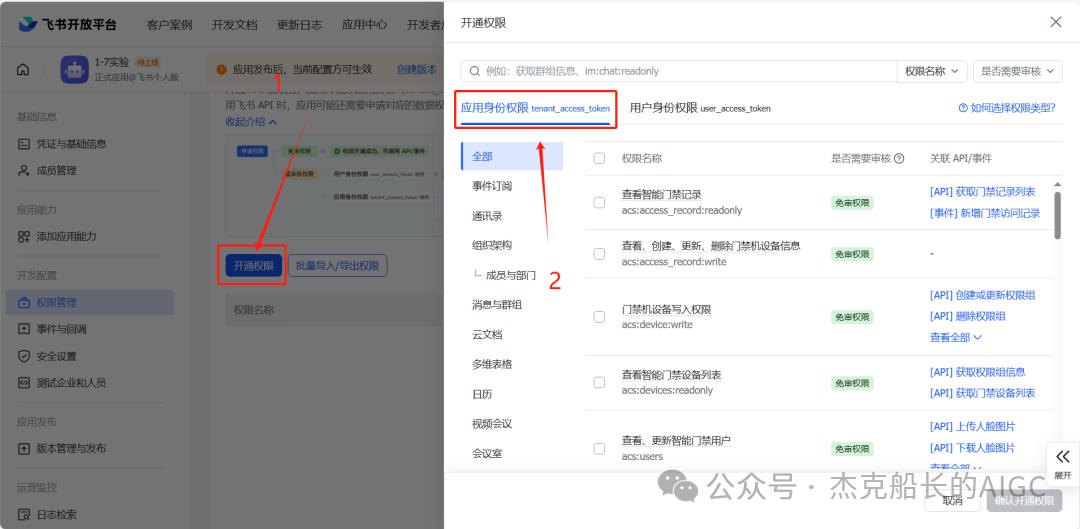Image resolution: width=1080 pixels, height=529 pixels.
Task: Select the 成员与部门 subcategory
Action: 510,275
